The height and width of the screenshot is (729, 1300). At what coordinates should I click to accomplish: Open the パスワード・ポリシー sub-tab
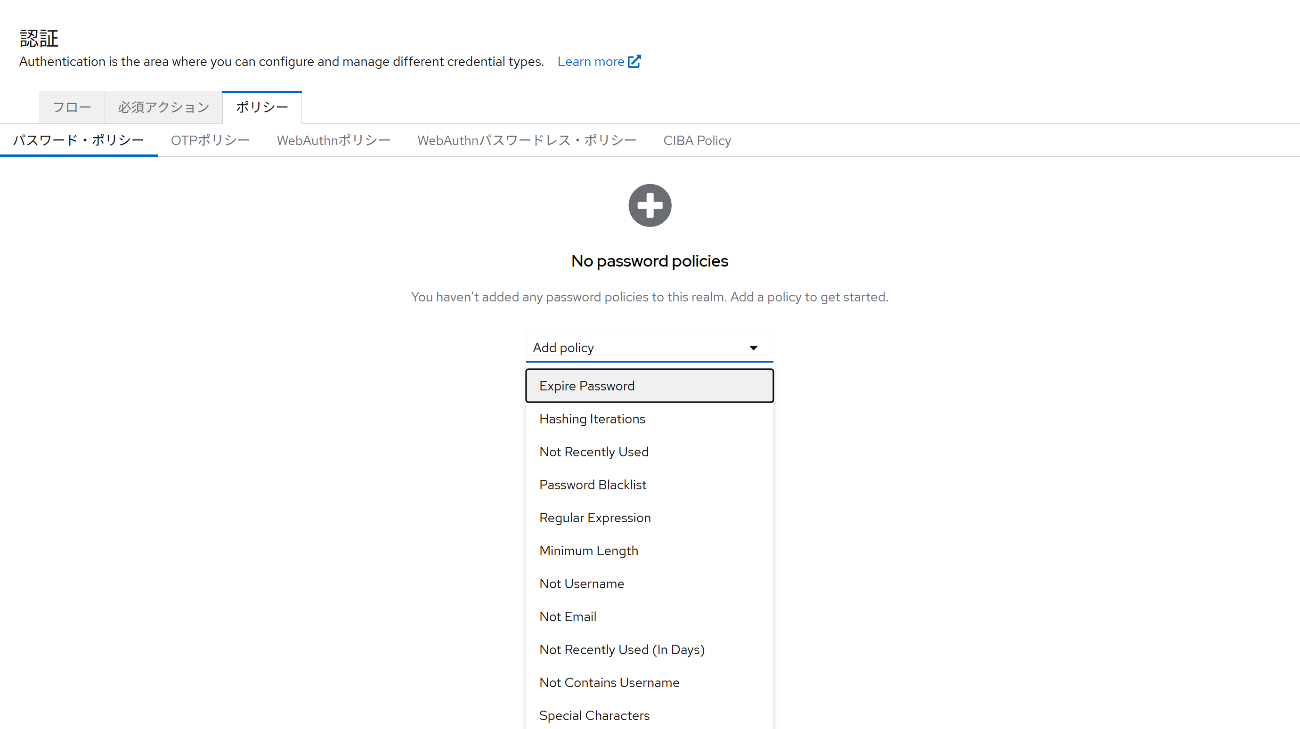79,140
